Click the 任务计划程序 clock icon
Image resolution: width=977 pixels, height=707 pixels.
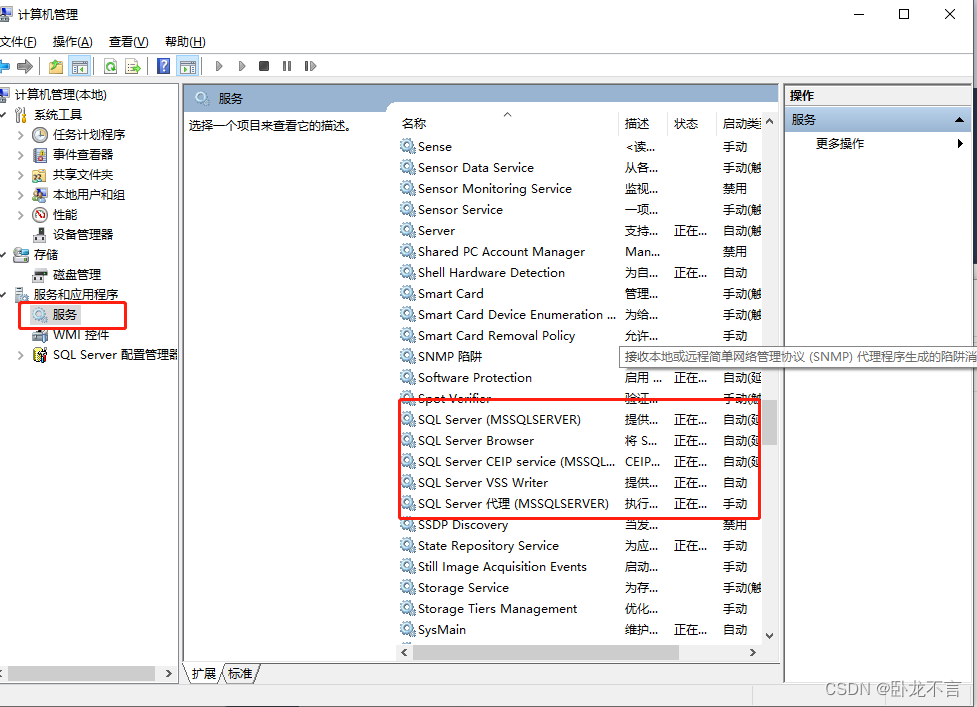(40, 135)
